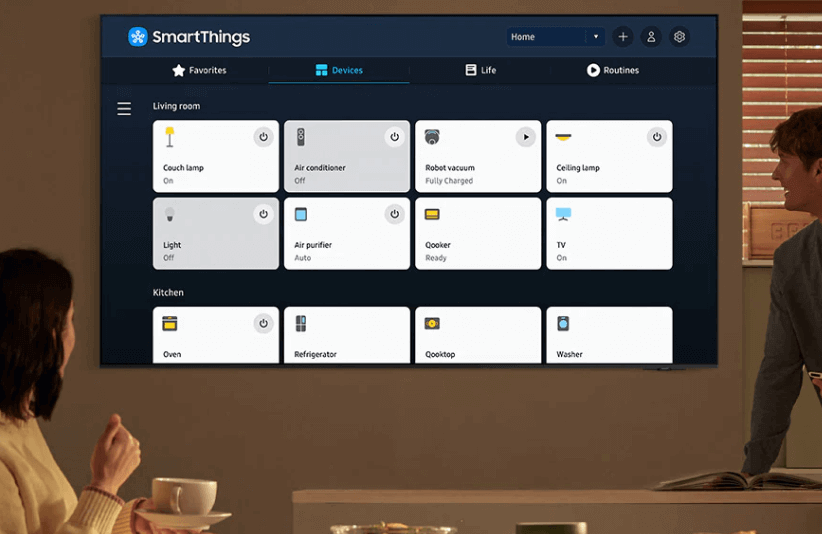Viewport: 822px width, 534px height.
Task: Click the Washer device icon
Action: coord(563,324)
